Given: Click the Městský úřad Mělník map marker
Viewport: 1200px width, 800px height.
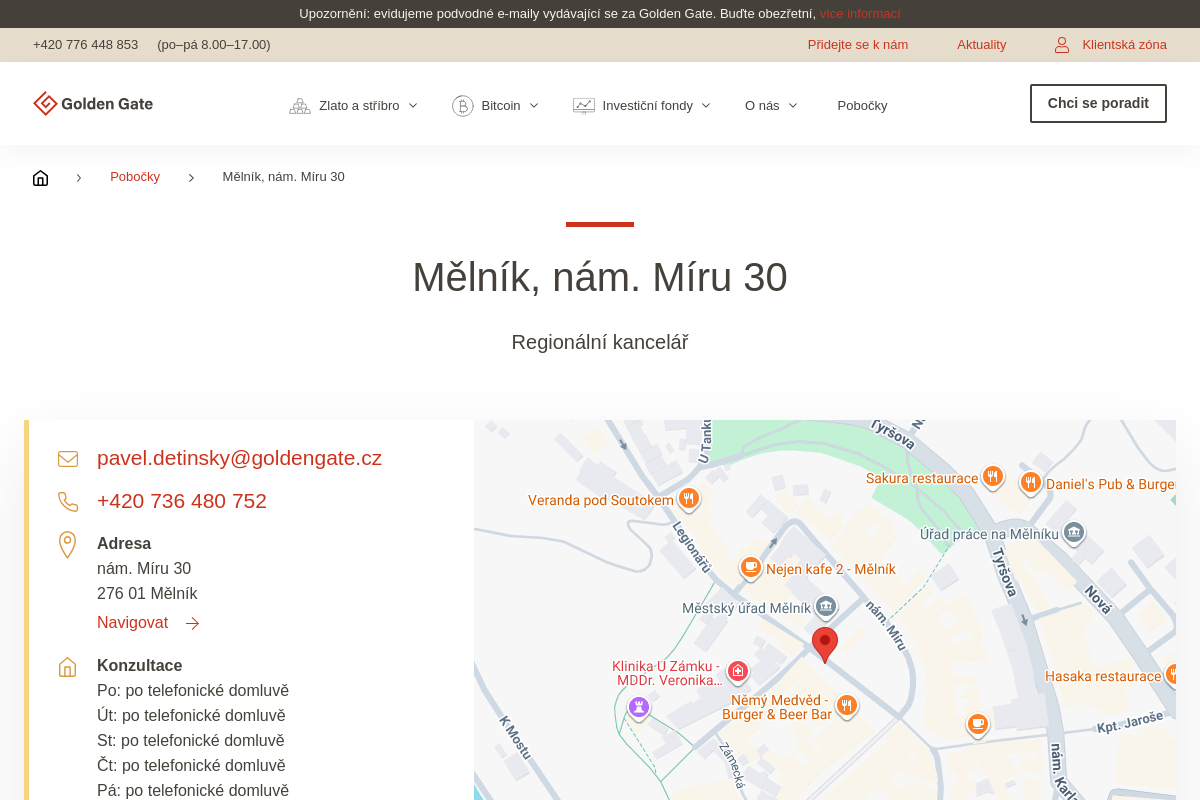Looking at the screenshot, I should pyautogui.click(x=826, y=606).
